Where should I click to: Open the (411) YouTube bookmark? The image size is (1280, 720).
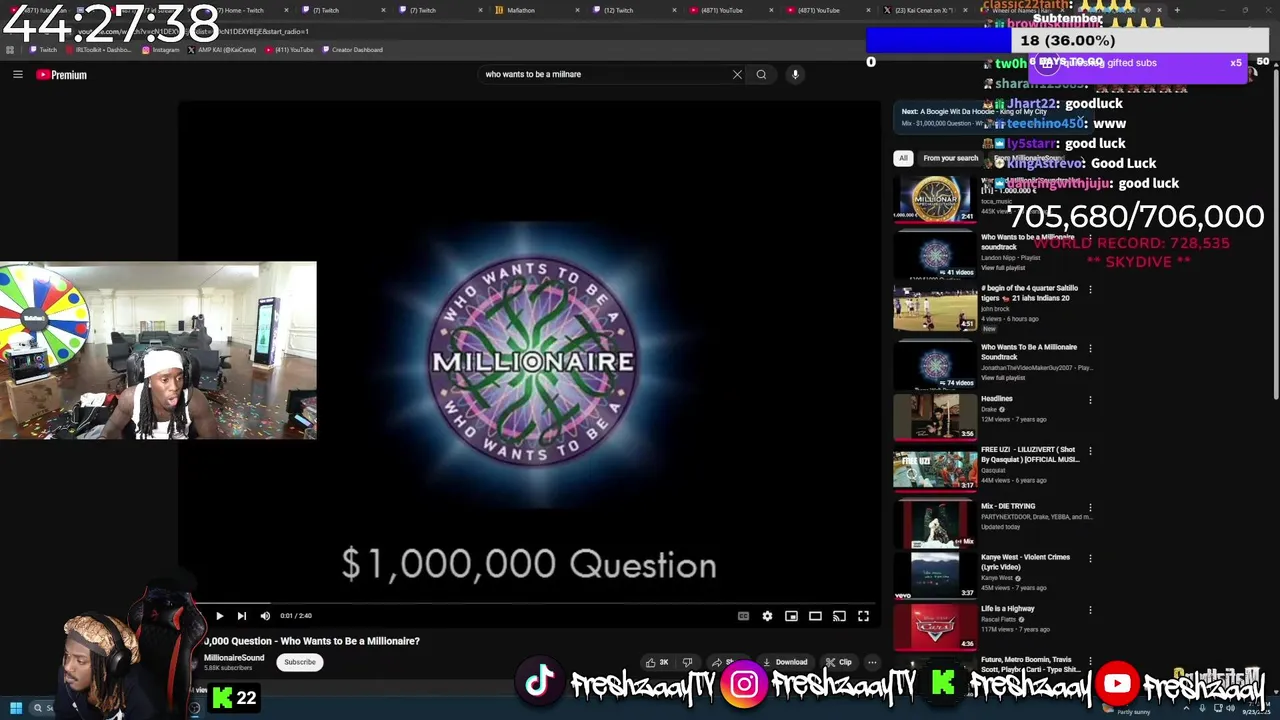(x=290, y=49)
